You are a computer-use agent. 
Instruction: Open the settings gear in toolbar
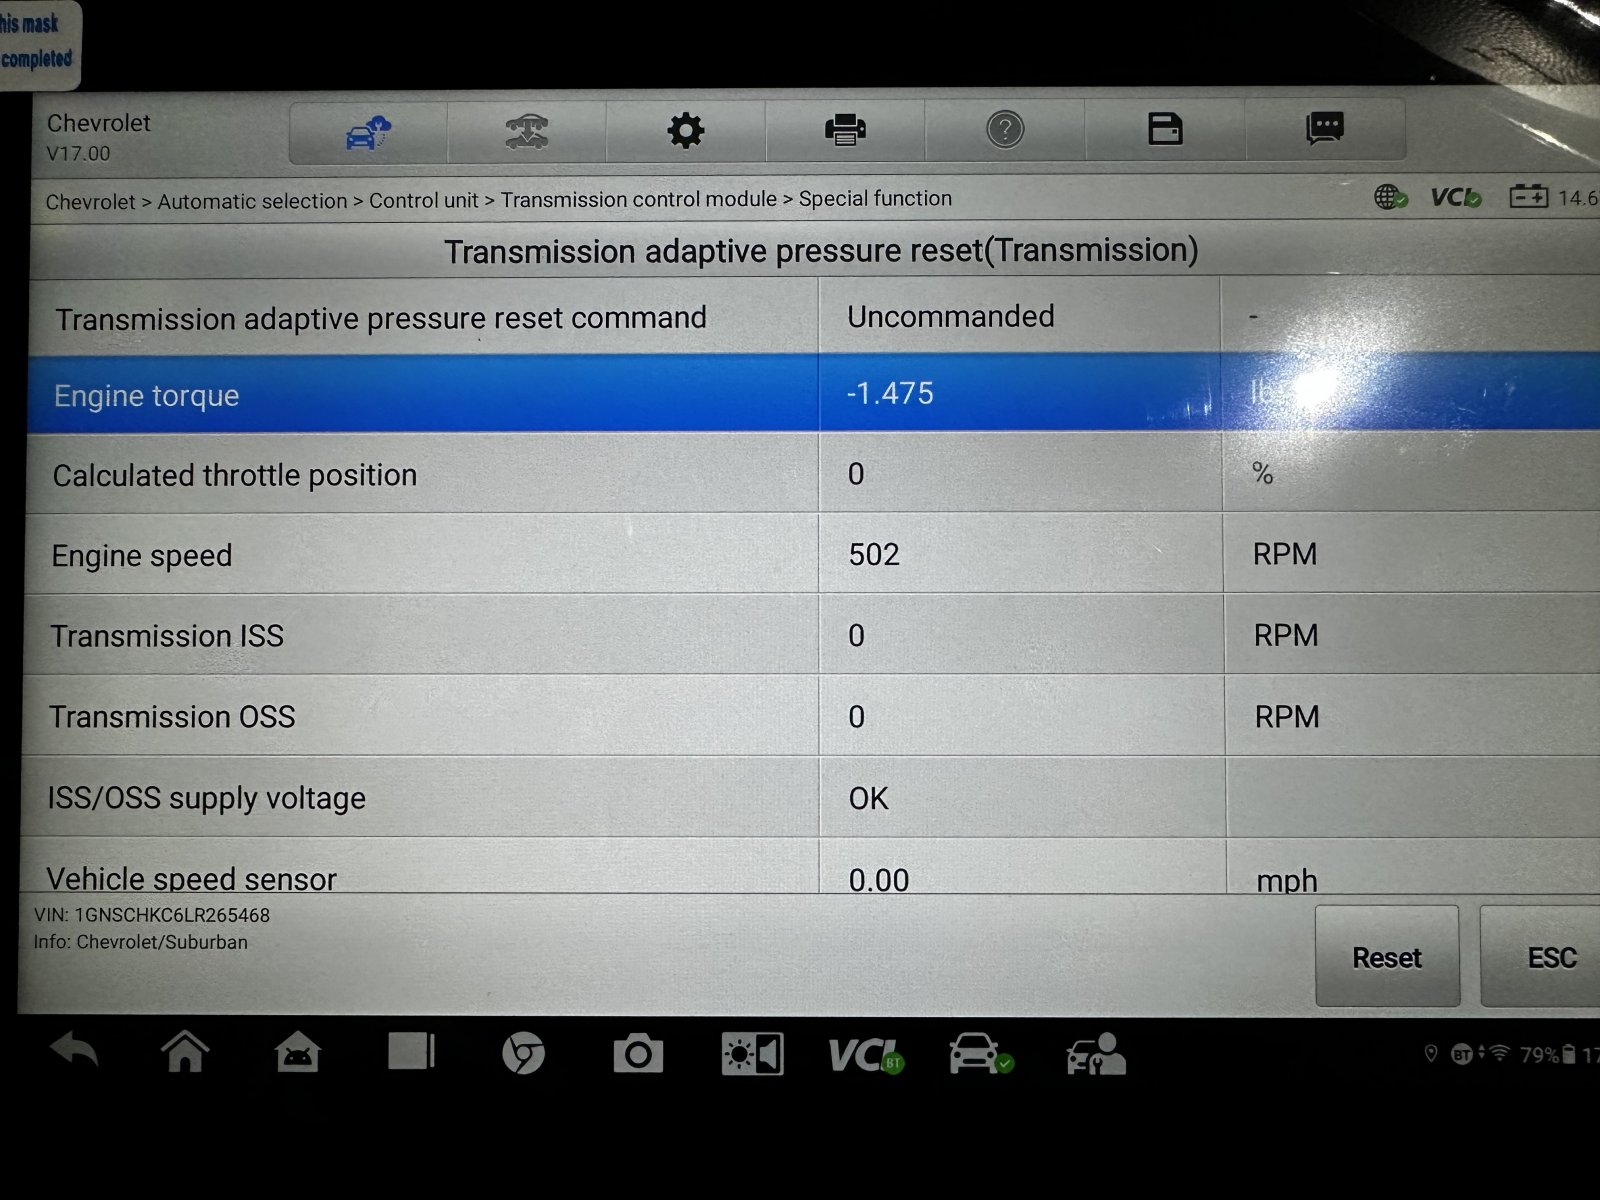coord(686,130)
